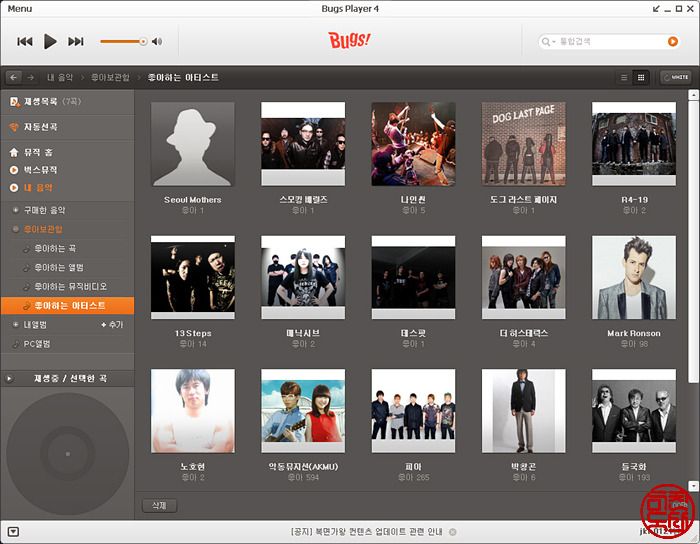Expand 구매한 음악 tree item
Image resolution: width=700 pixels, height=544 pixels.
tap(16, 210)
